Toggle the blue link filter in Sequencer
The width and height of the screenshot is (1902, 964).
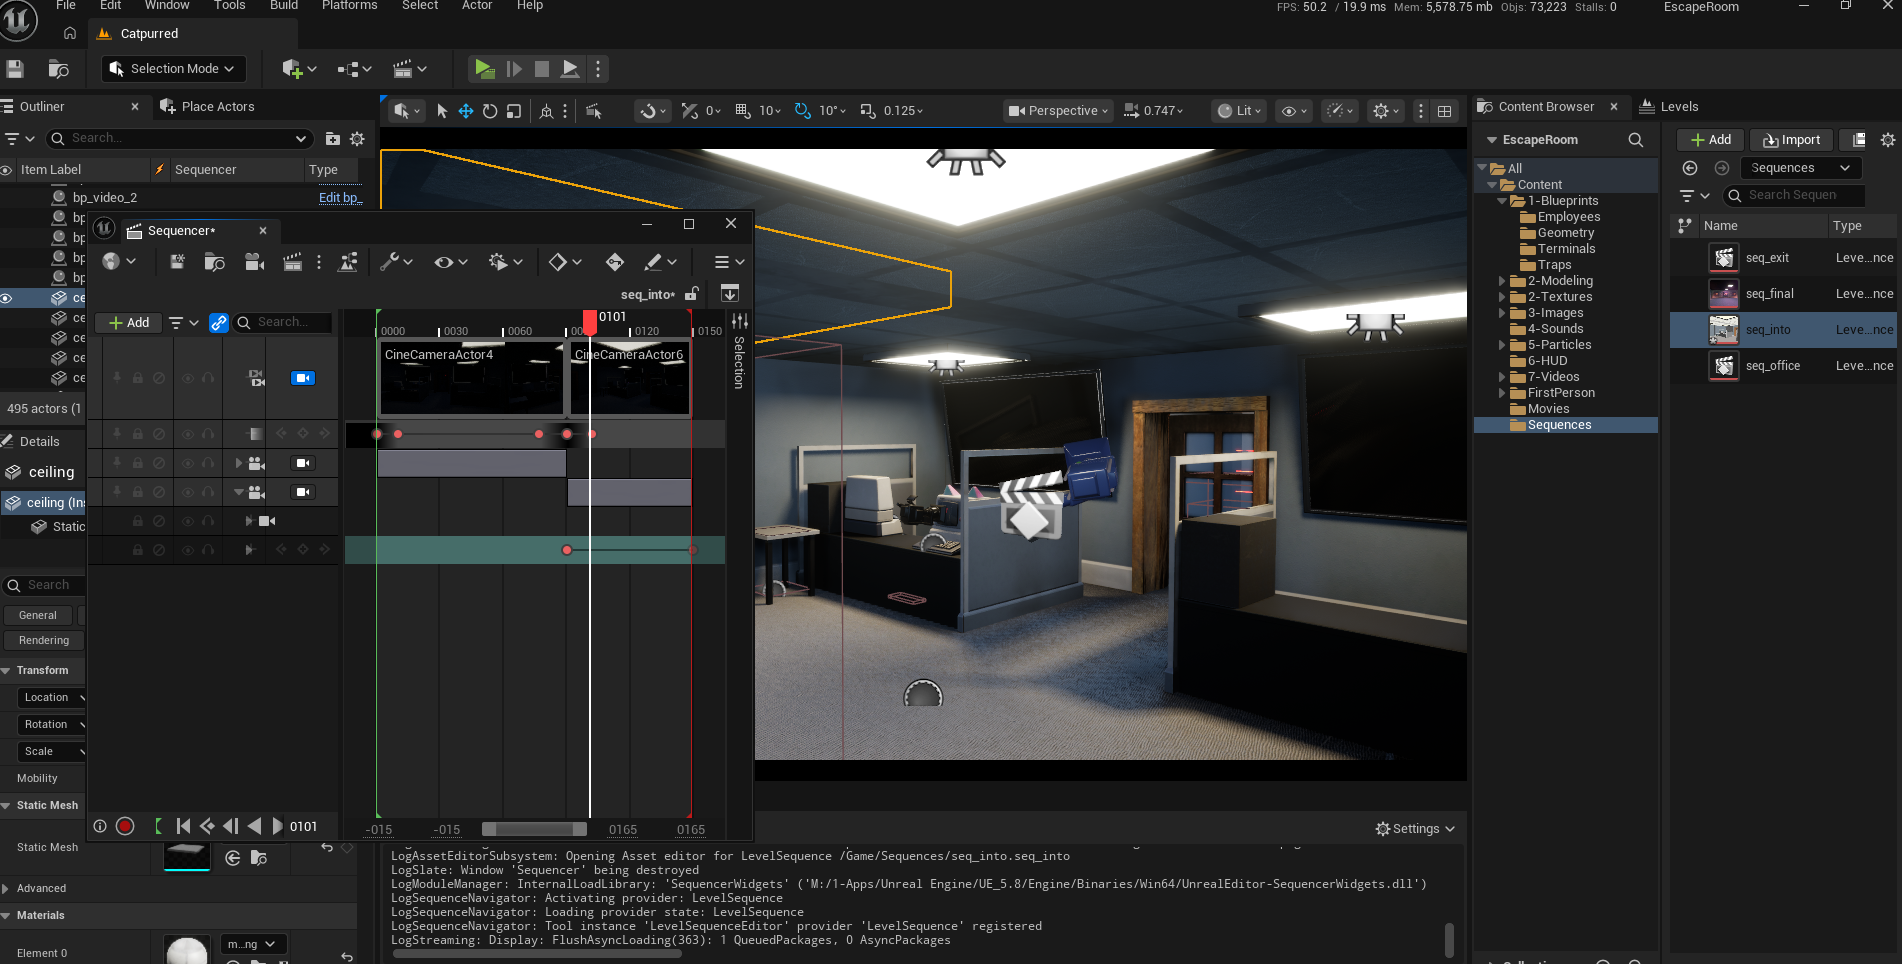point(219,323)
